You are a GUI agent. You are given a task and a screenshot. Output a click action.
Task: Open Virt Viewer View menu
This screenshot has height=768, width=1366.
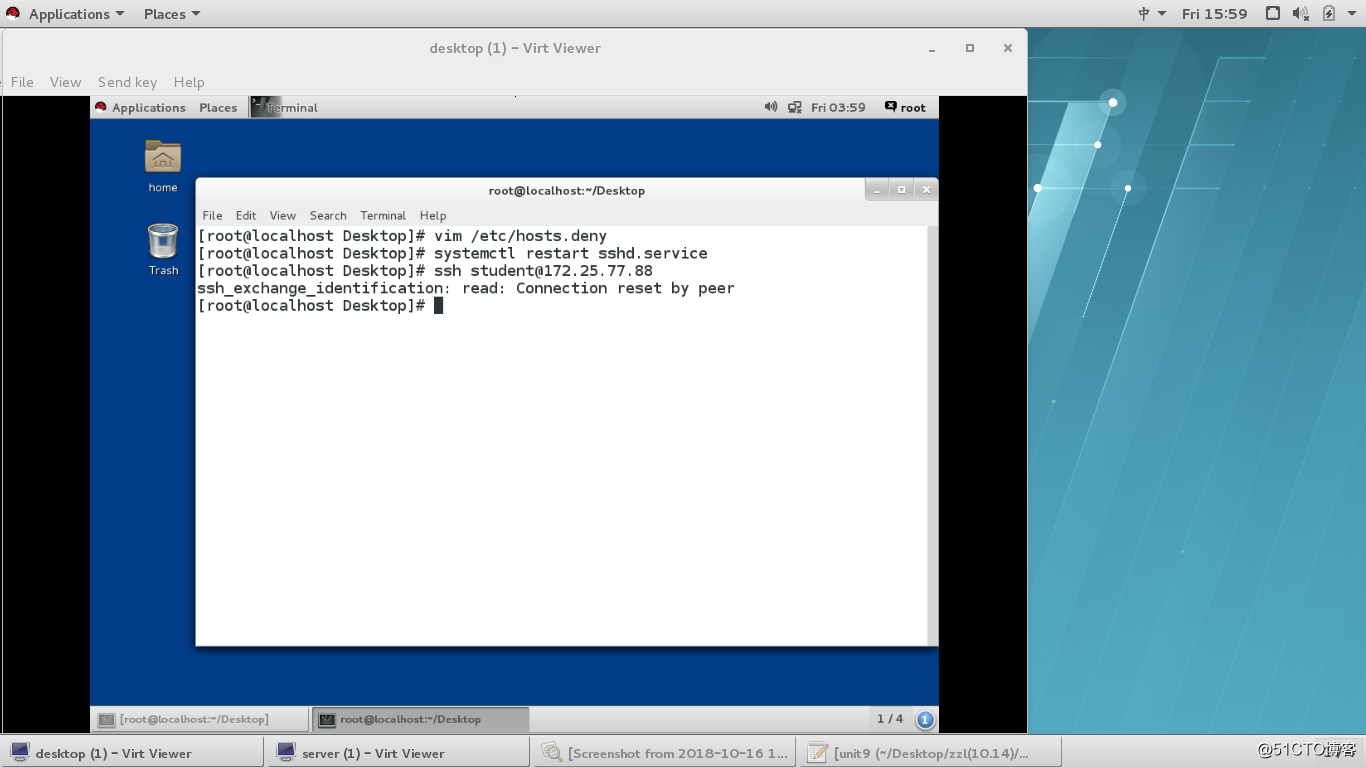pyautogui.click(x=65, y=82)
